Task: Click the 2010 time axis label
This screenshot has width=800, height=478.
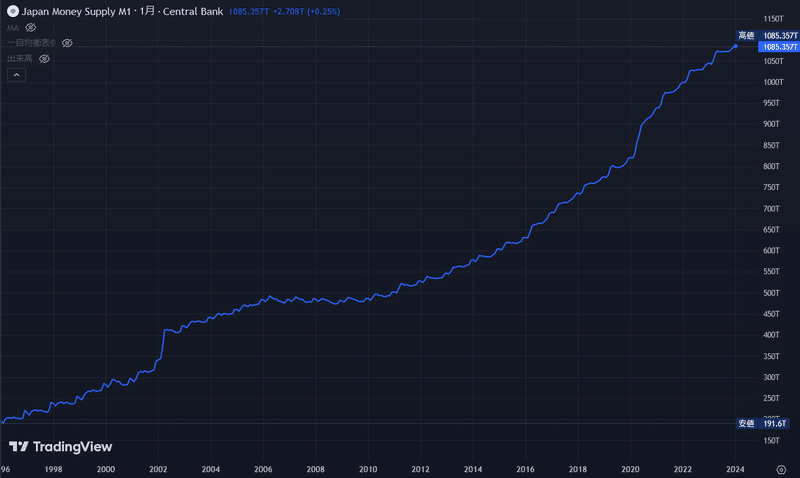Action: pos(368,469)
